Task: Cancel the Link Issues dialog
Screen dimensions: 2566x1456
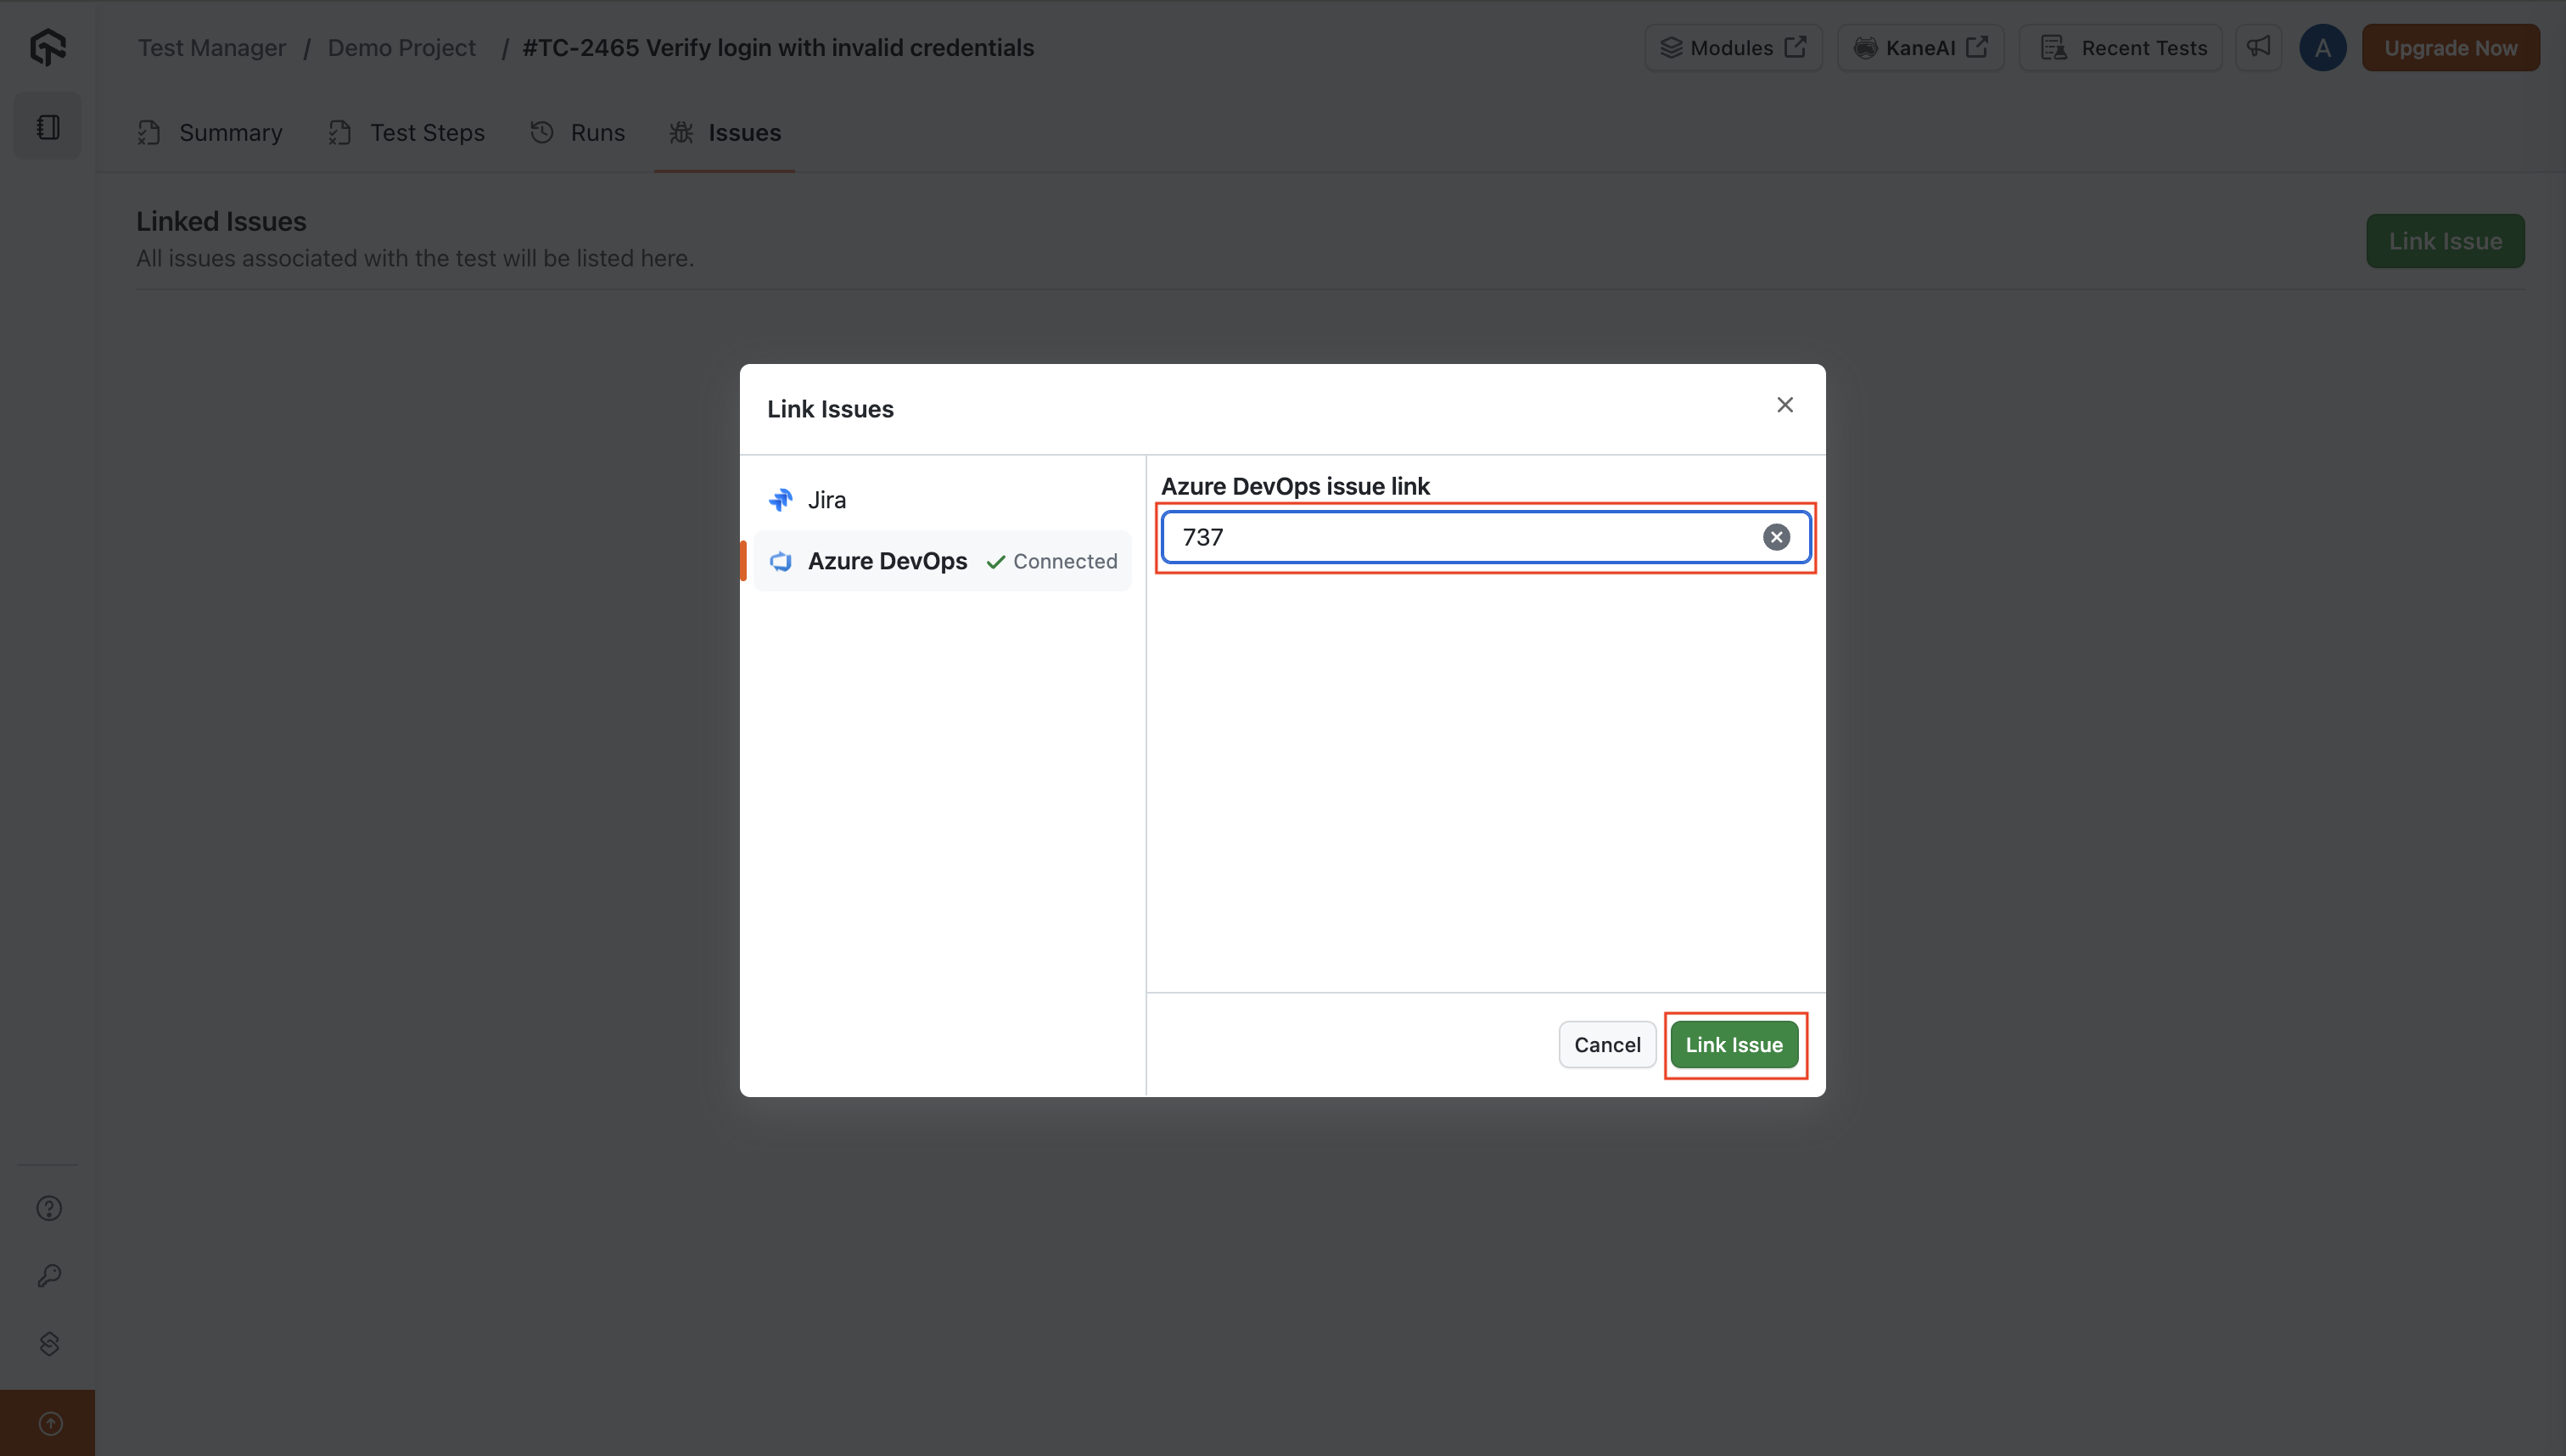Action: point(1606,1044)
